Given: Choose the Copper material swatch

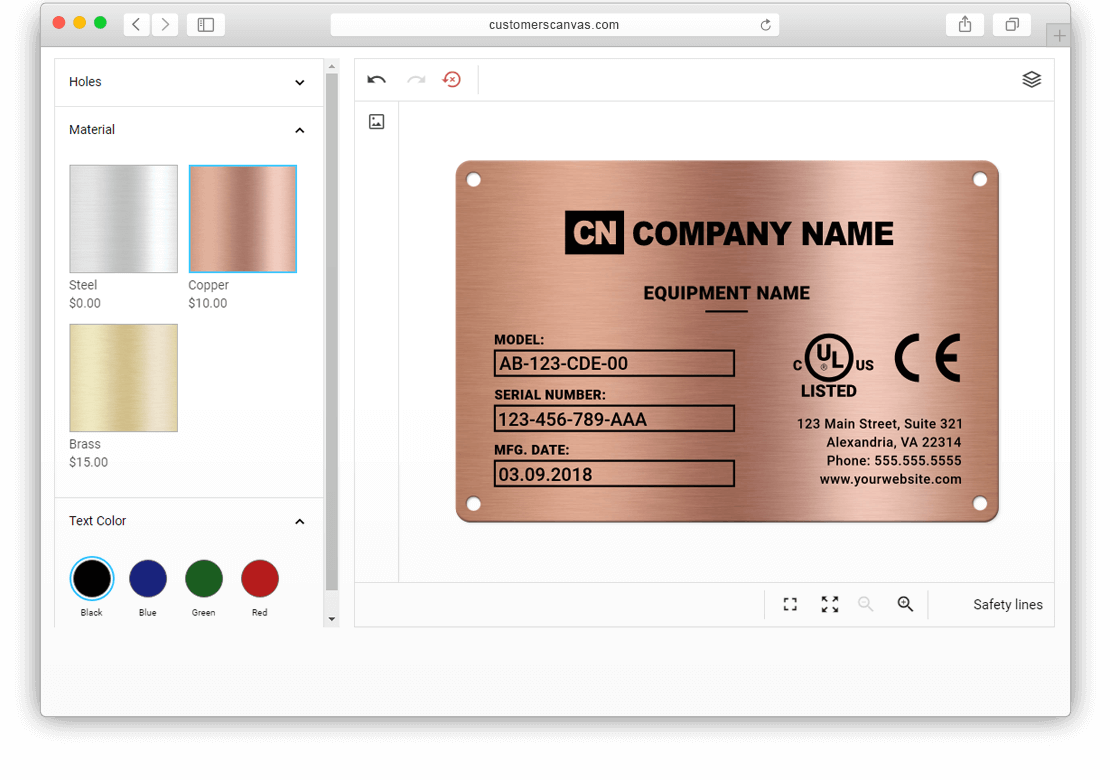Looking at the screenshot, I should point(243,219).
